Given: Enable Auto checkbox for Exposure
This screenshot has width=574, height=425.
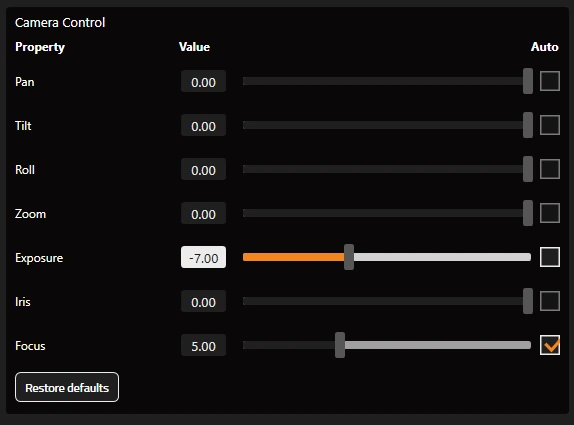Looking at the screenshot, I should [550, 257].
